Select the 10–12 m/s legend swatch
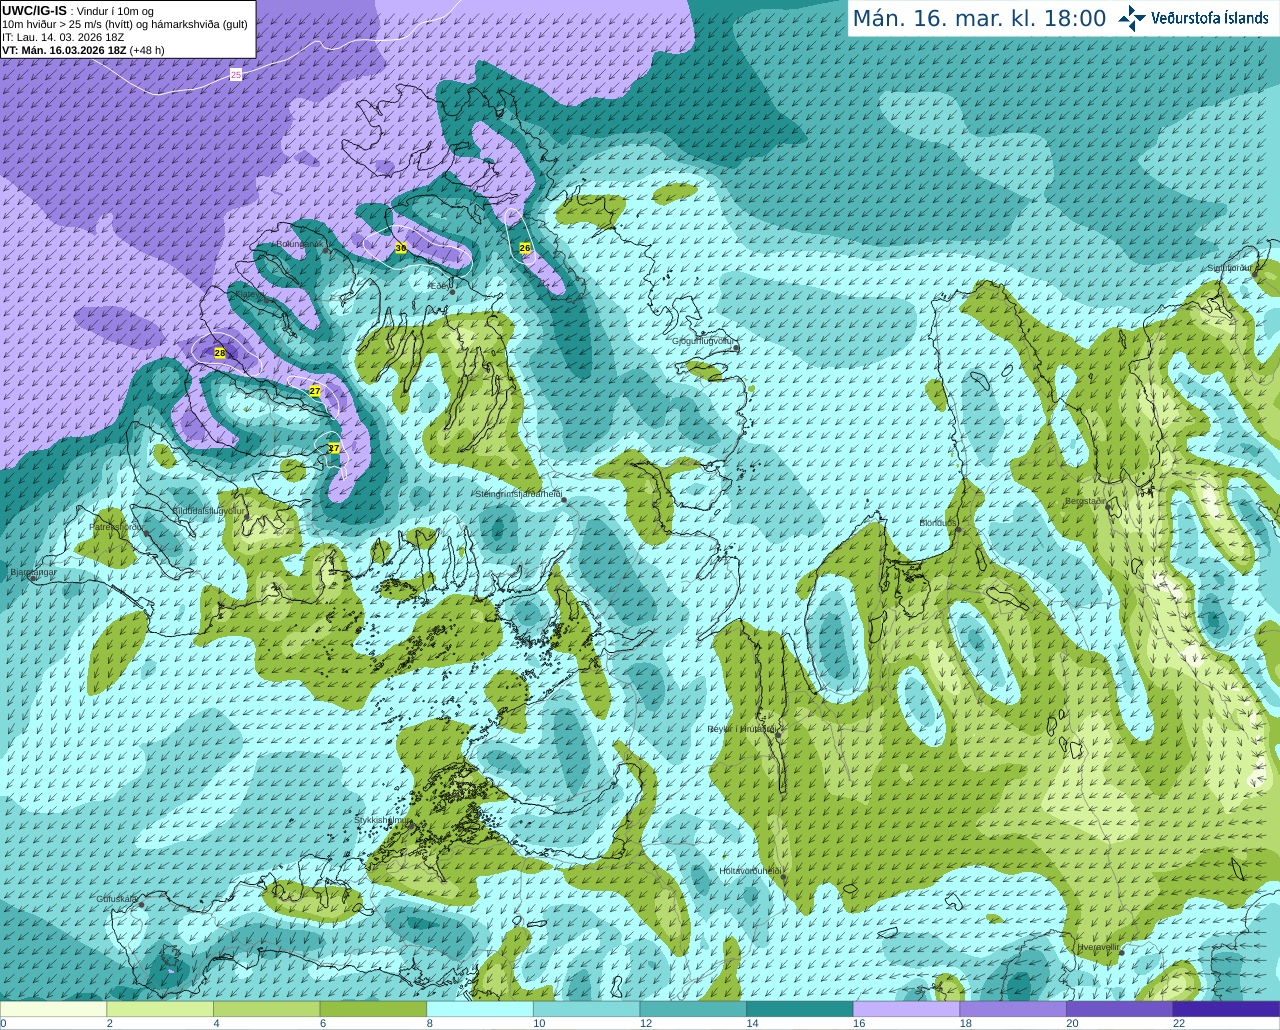The height and width of the screenshot is (1030, 1280). coord(586,1009)
